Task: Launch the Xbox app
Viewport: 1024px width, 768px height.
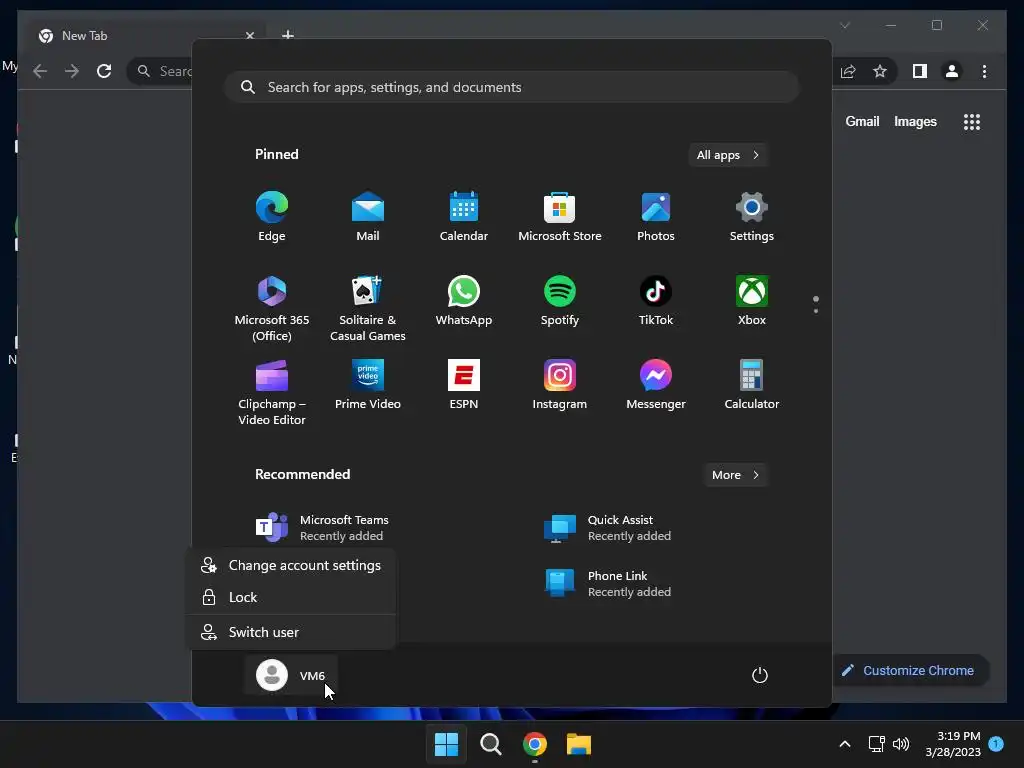Action: coord(752,301)
